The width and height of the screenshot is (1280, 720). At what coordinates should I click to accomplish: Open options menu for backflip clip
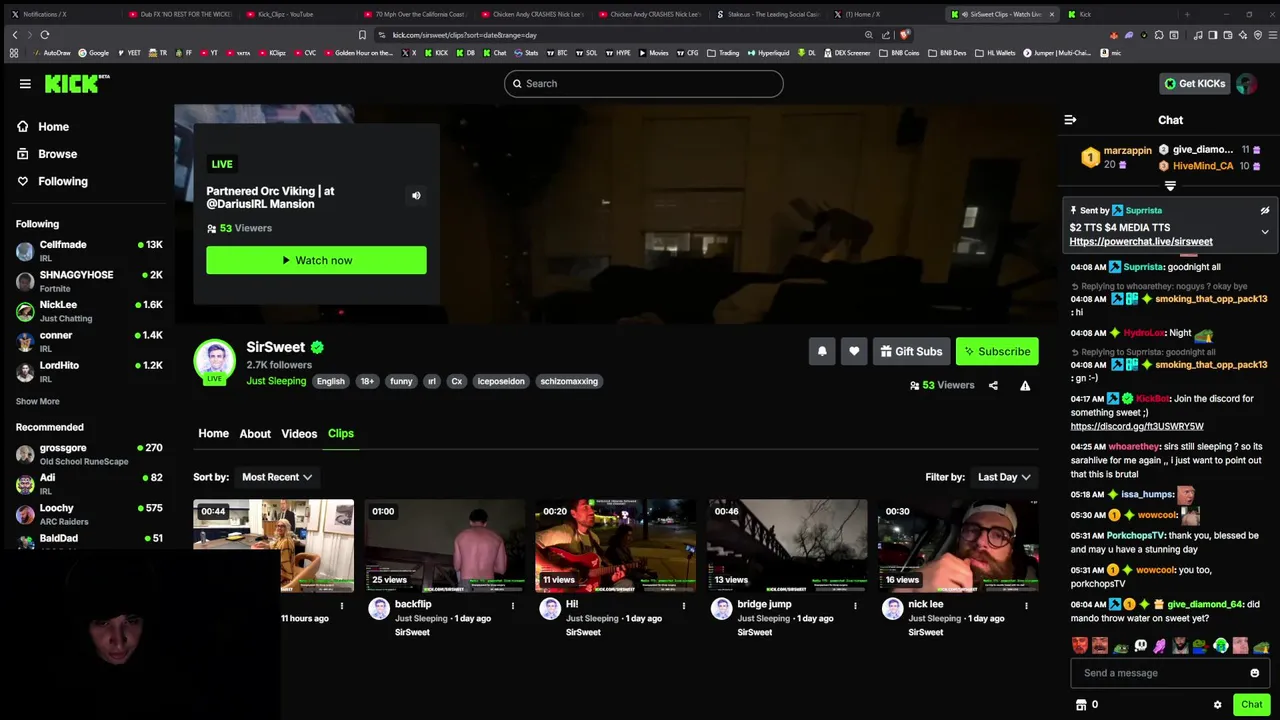[x=513, y=606]
